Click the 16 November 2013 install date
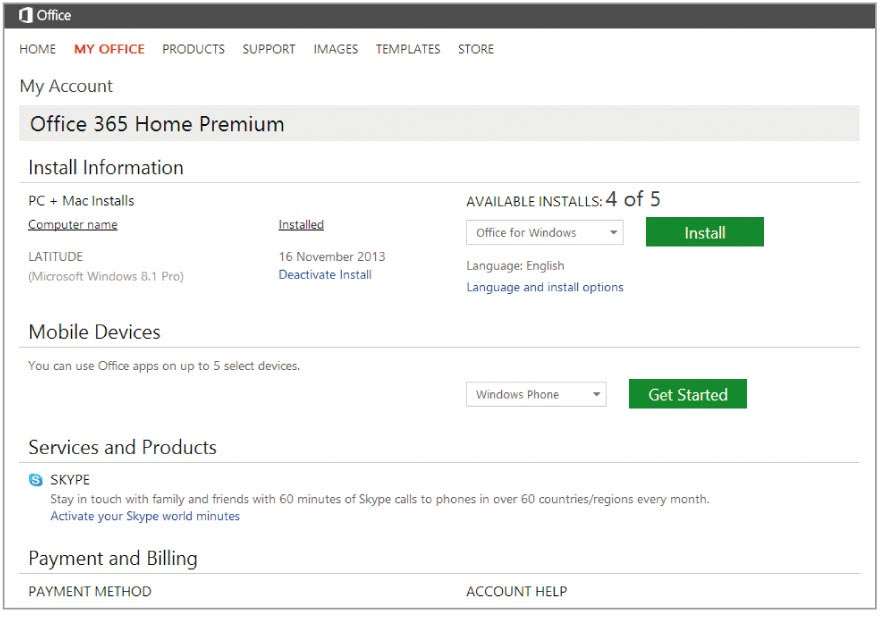The height and width of the screenshot is (617, 880). click(332, 257)
